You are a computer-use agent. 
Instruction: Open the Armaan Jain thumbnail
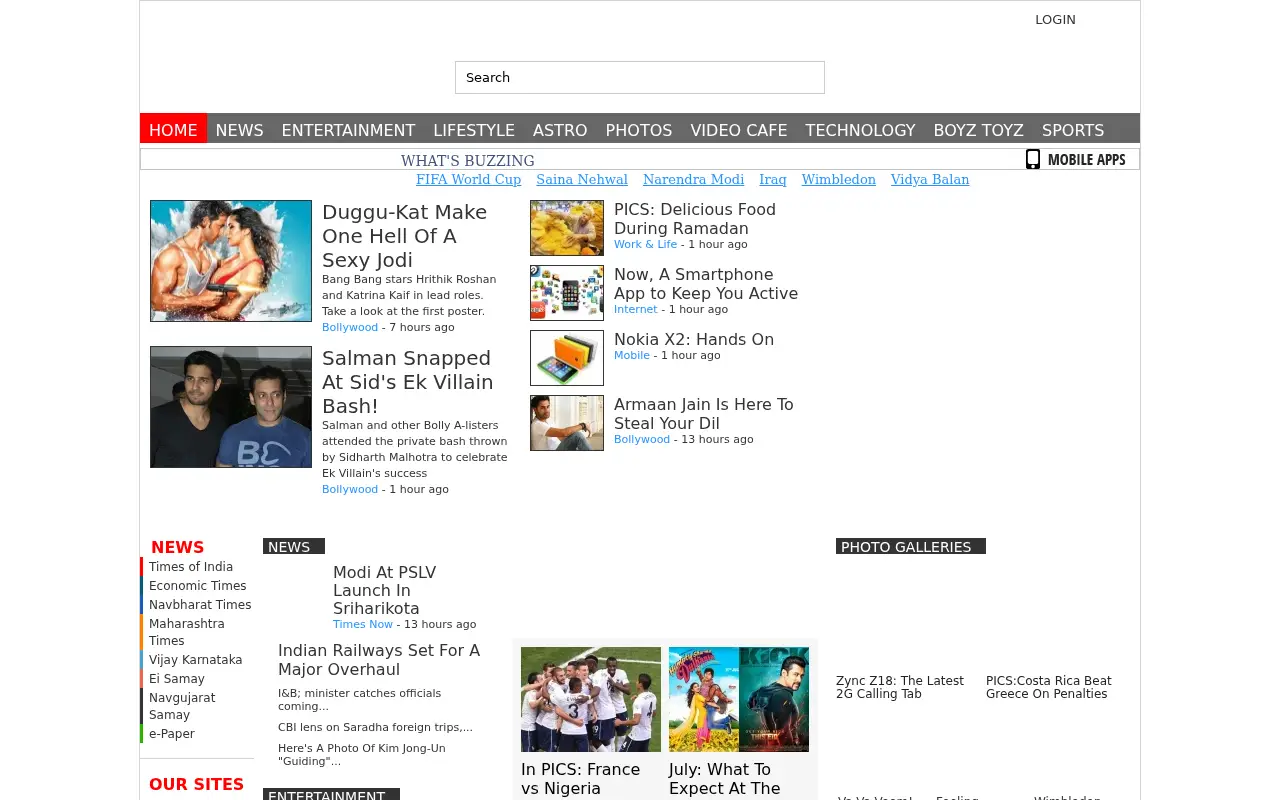(567, 423)
